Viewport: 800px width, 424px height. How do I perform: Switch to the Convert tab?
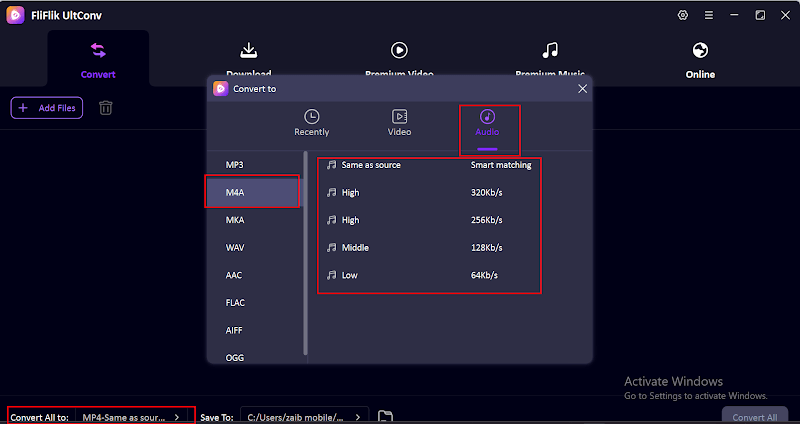[98, 61]
